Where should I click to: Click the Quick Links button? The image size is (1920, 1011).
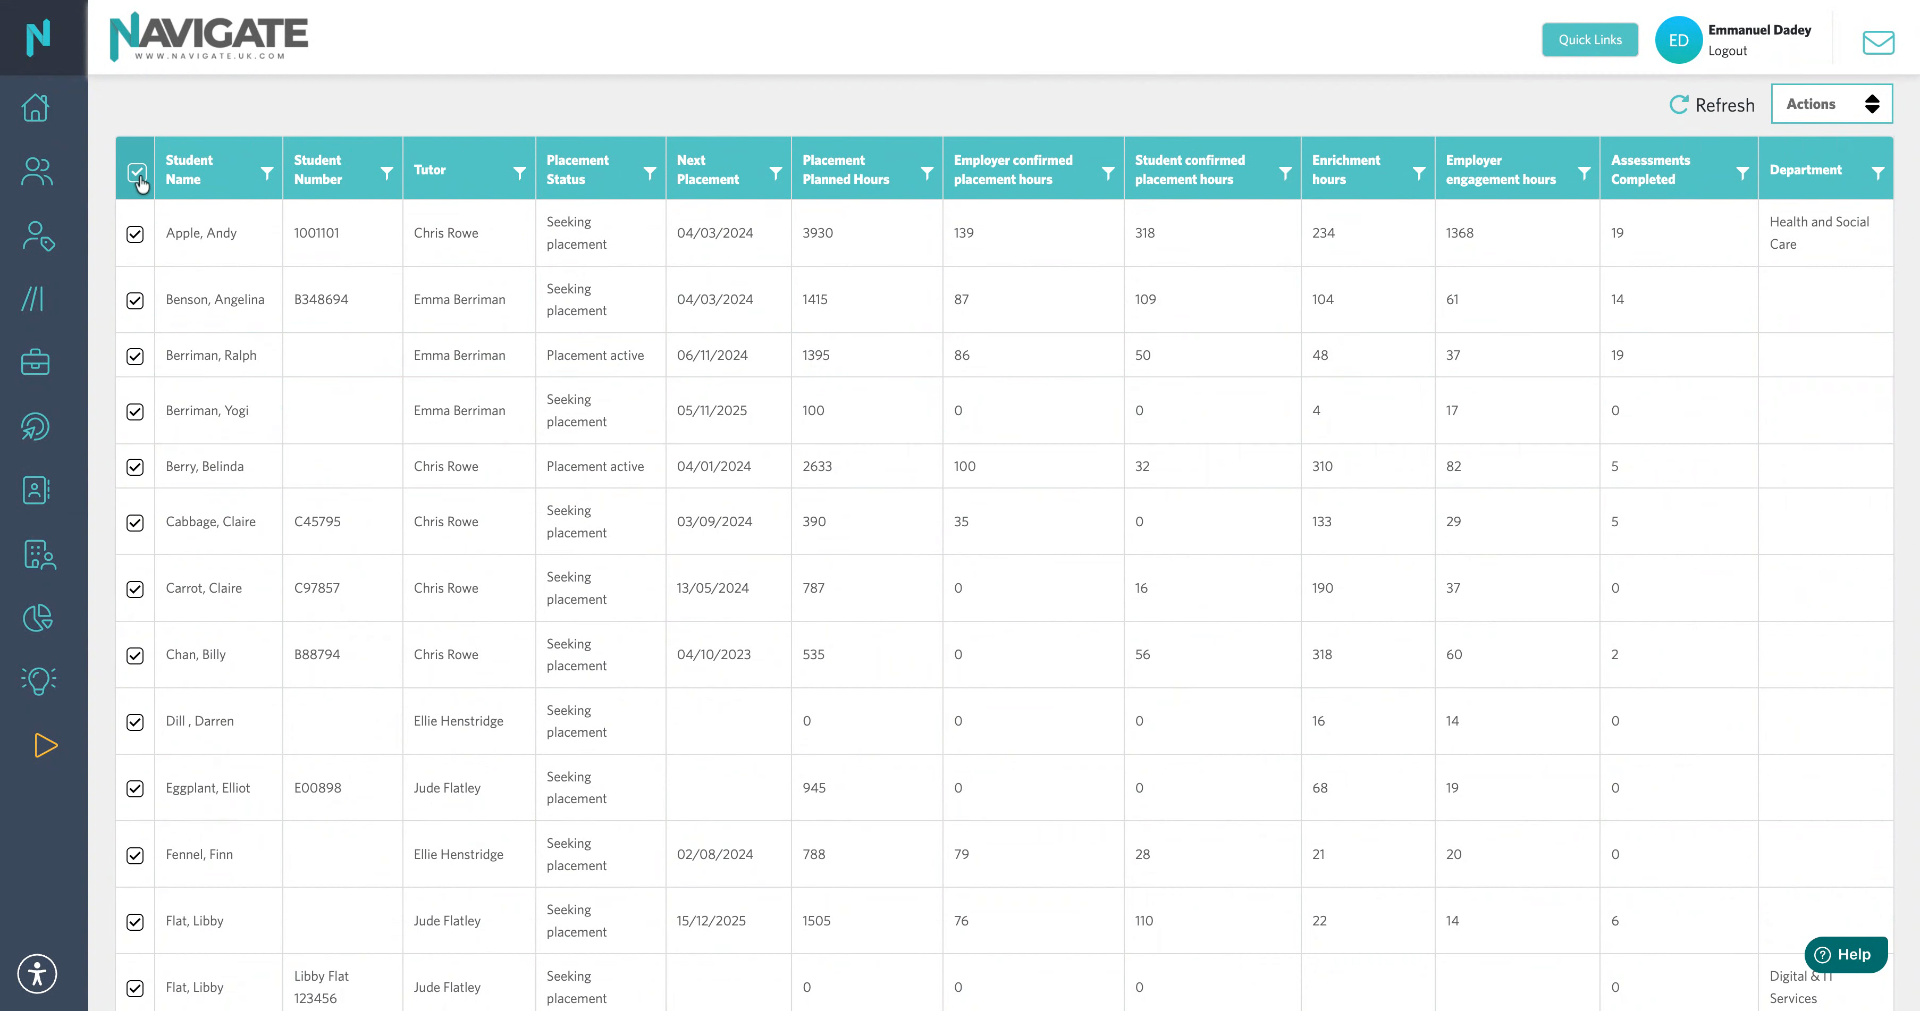[1589, 40]
